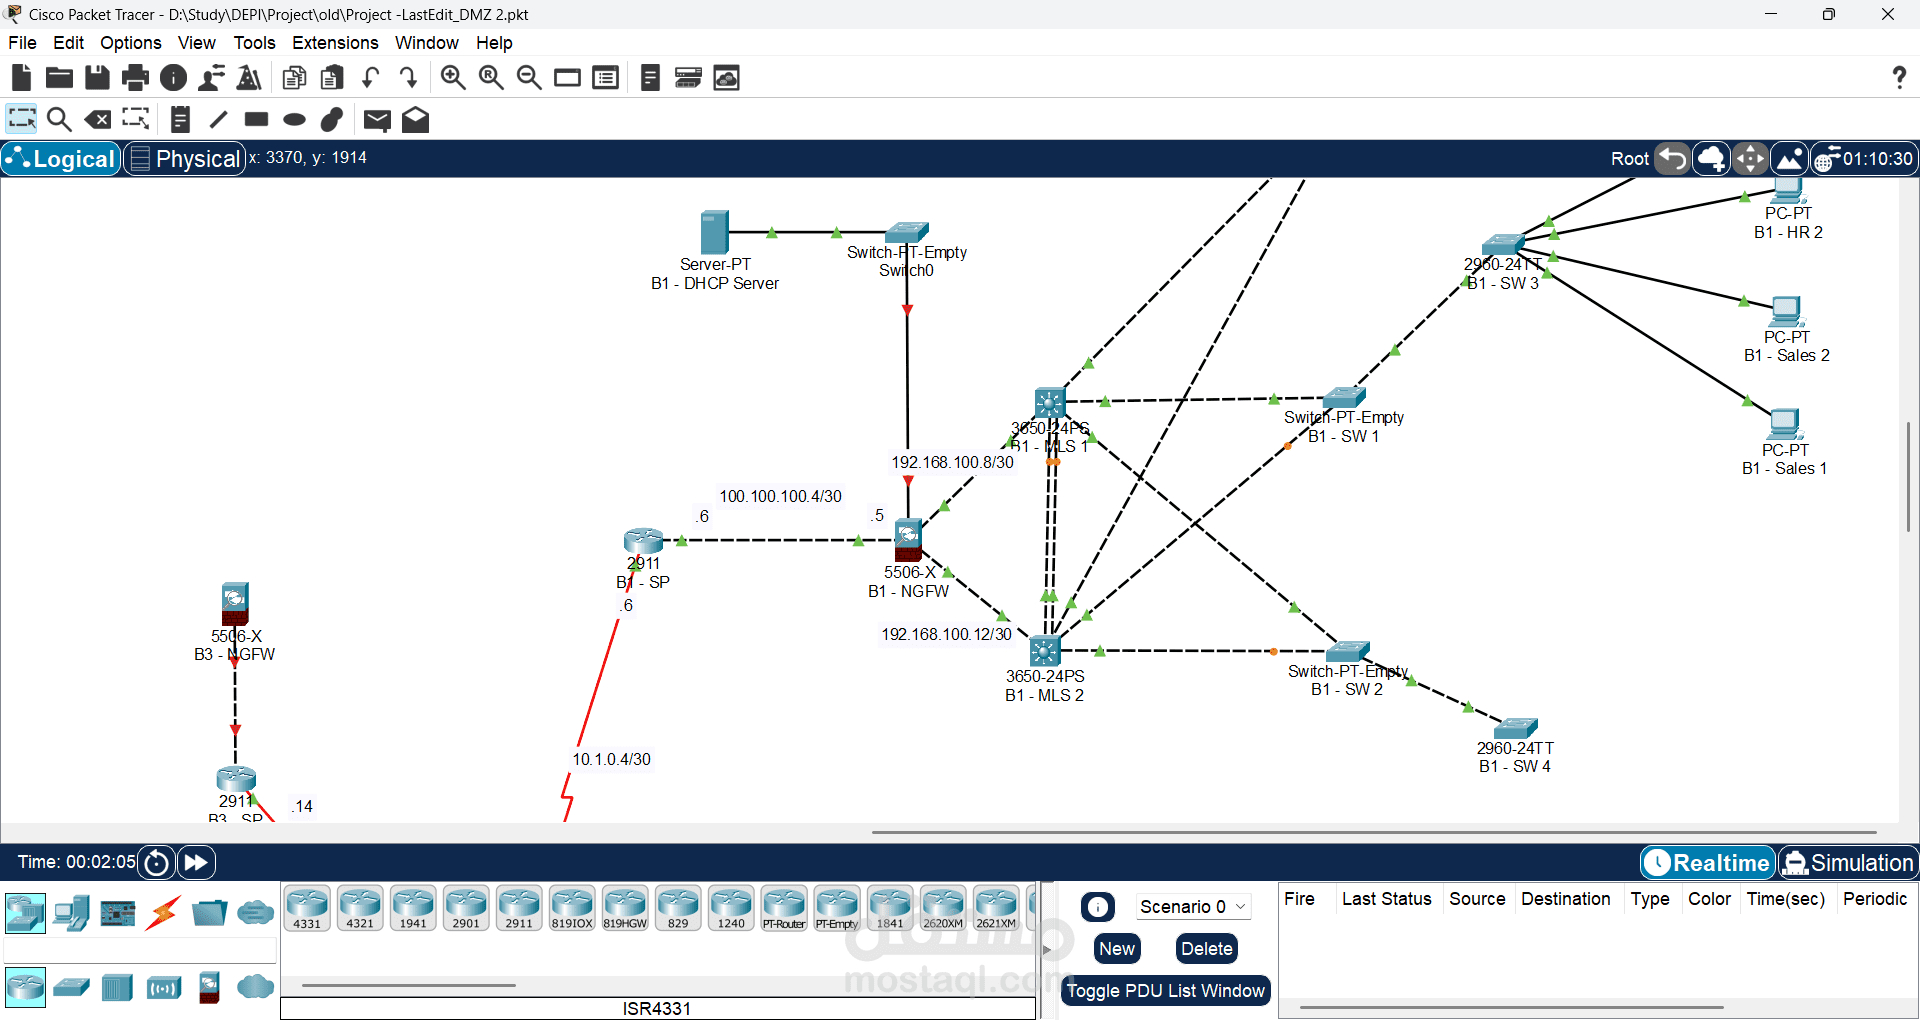Fast forward time button
Screen dimensions: 1920x1020
(196, 862)
